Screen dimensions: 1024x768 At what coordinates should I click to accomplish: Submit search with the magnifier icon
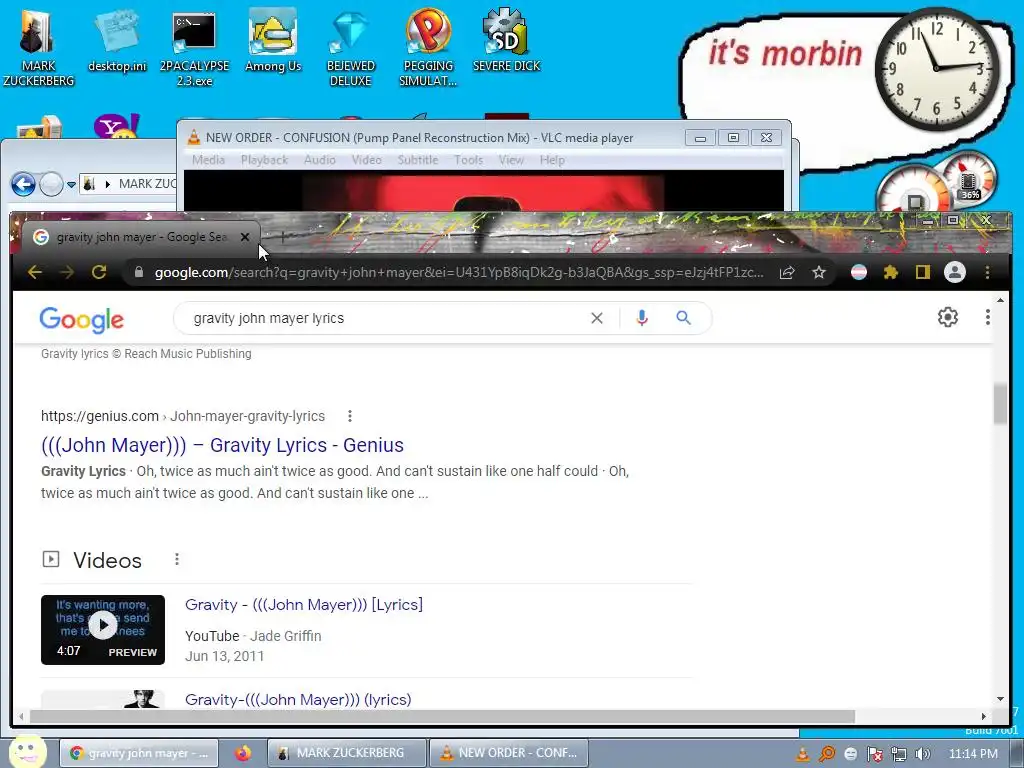pyautogui.click(x=683, y=318)
